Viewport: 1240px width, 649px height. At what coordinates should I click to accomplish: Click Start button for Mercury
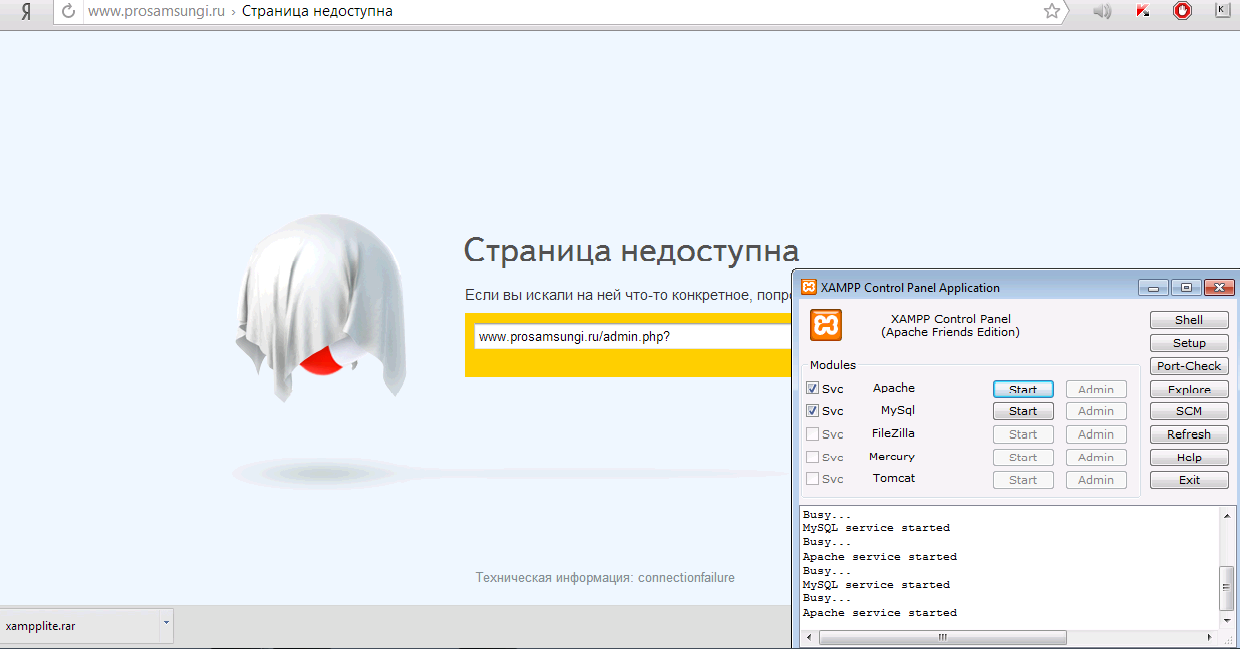[1023, 457]
